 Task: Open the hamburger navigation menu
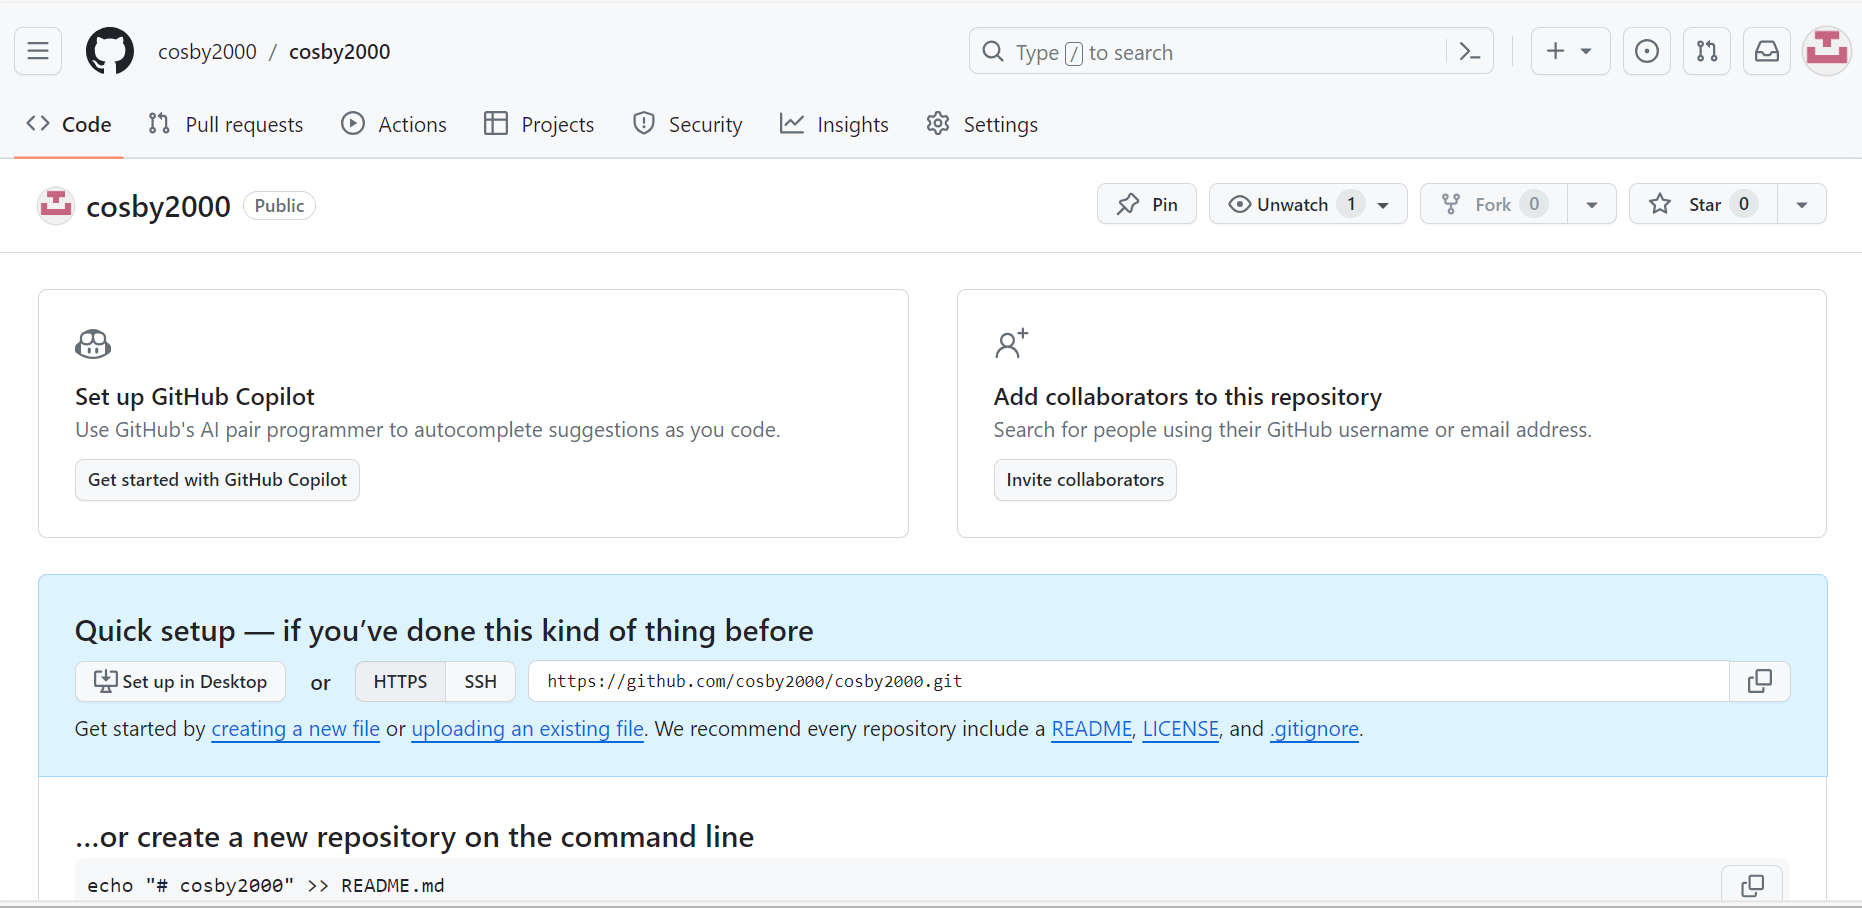point(38,51)
